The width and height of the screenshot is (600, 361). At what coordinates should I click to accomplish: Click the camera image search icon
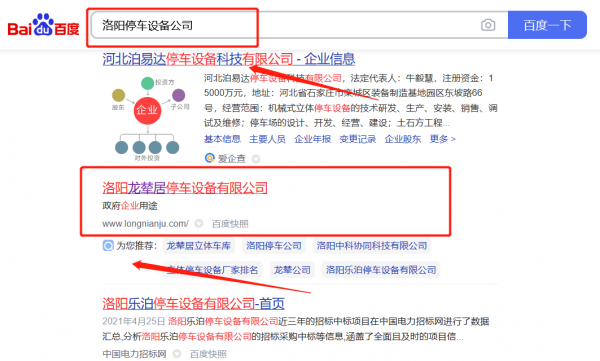click(488, 25)
